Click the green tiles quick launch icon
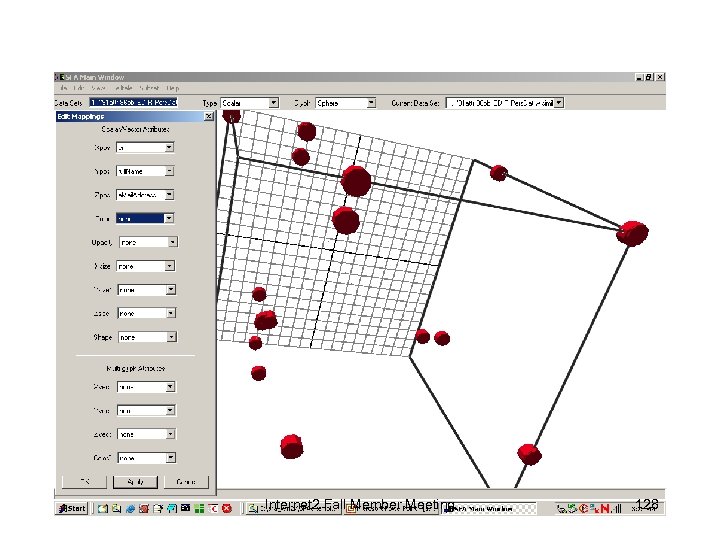720x540 pixels. (199, 508)
